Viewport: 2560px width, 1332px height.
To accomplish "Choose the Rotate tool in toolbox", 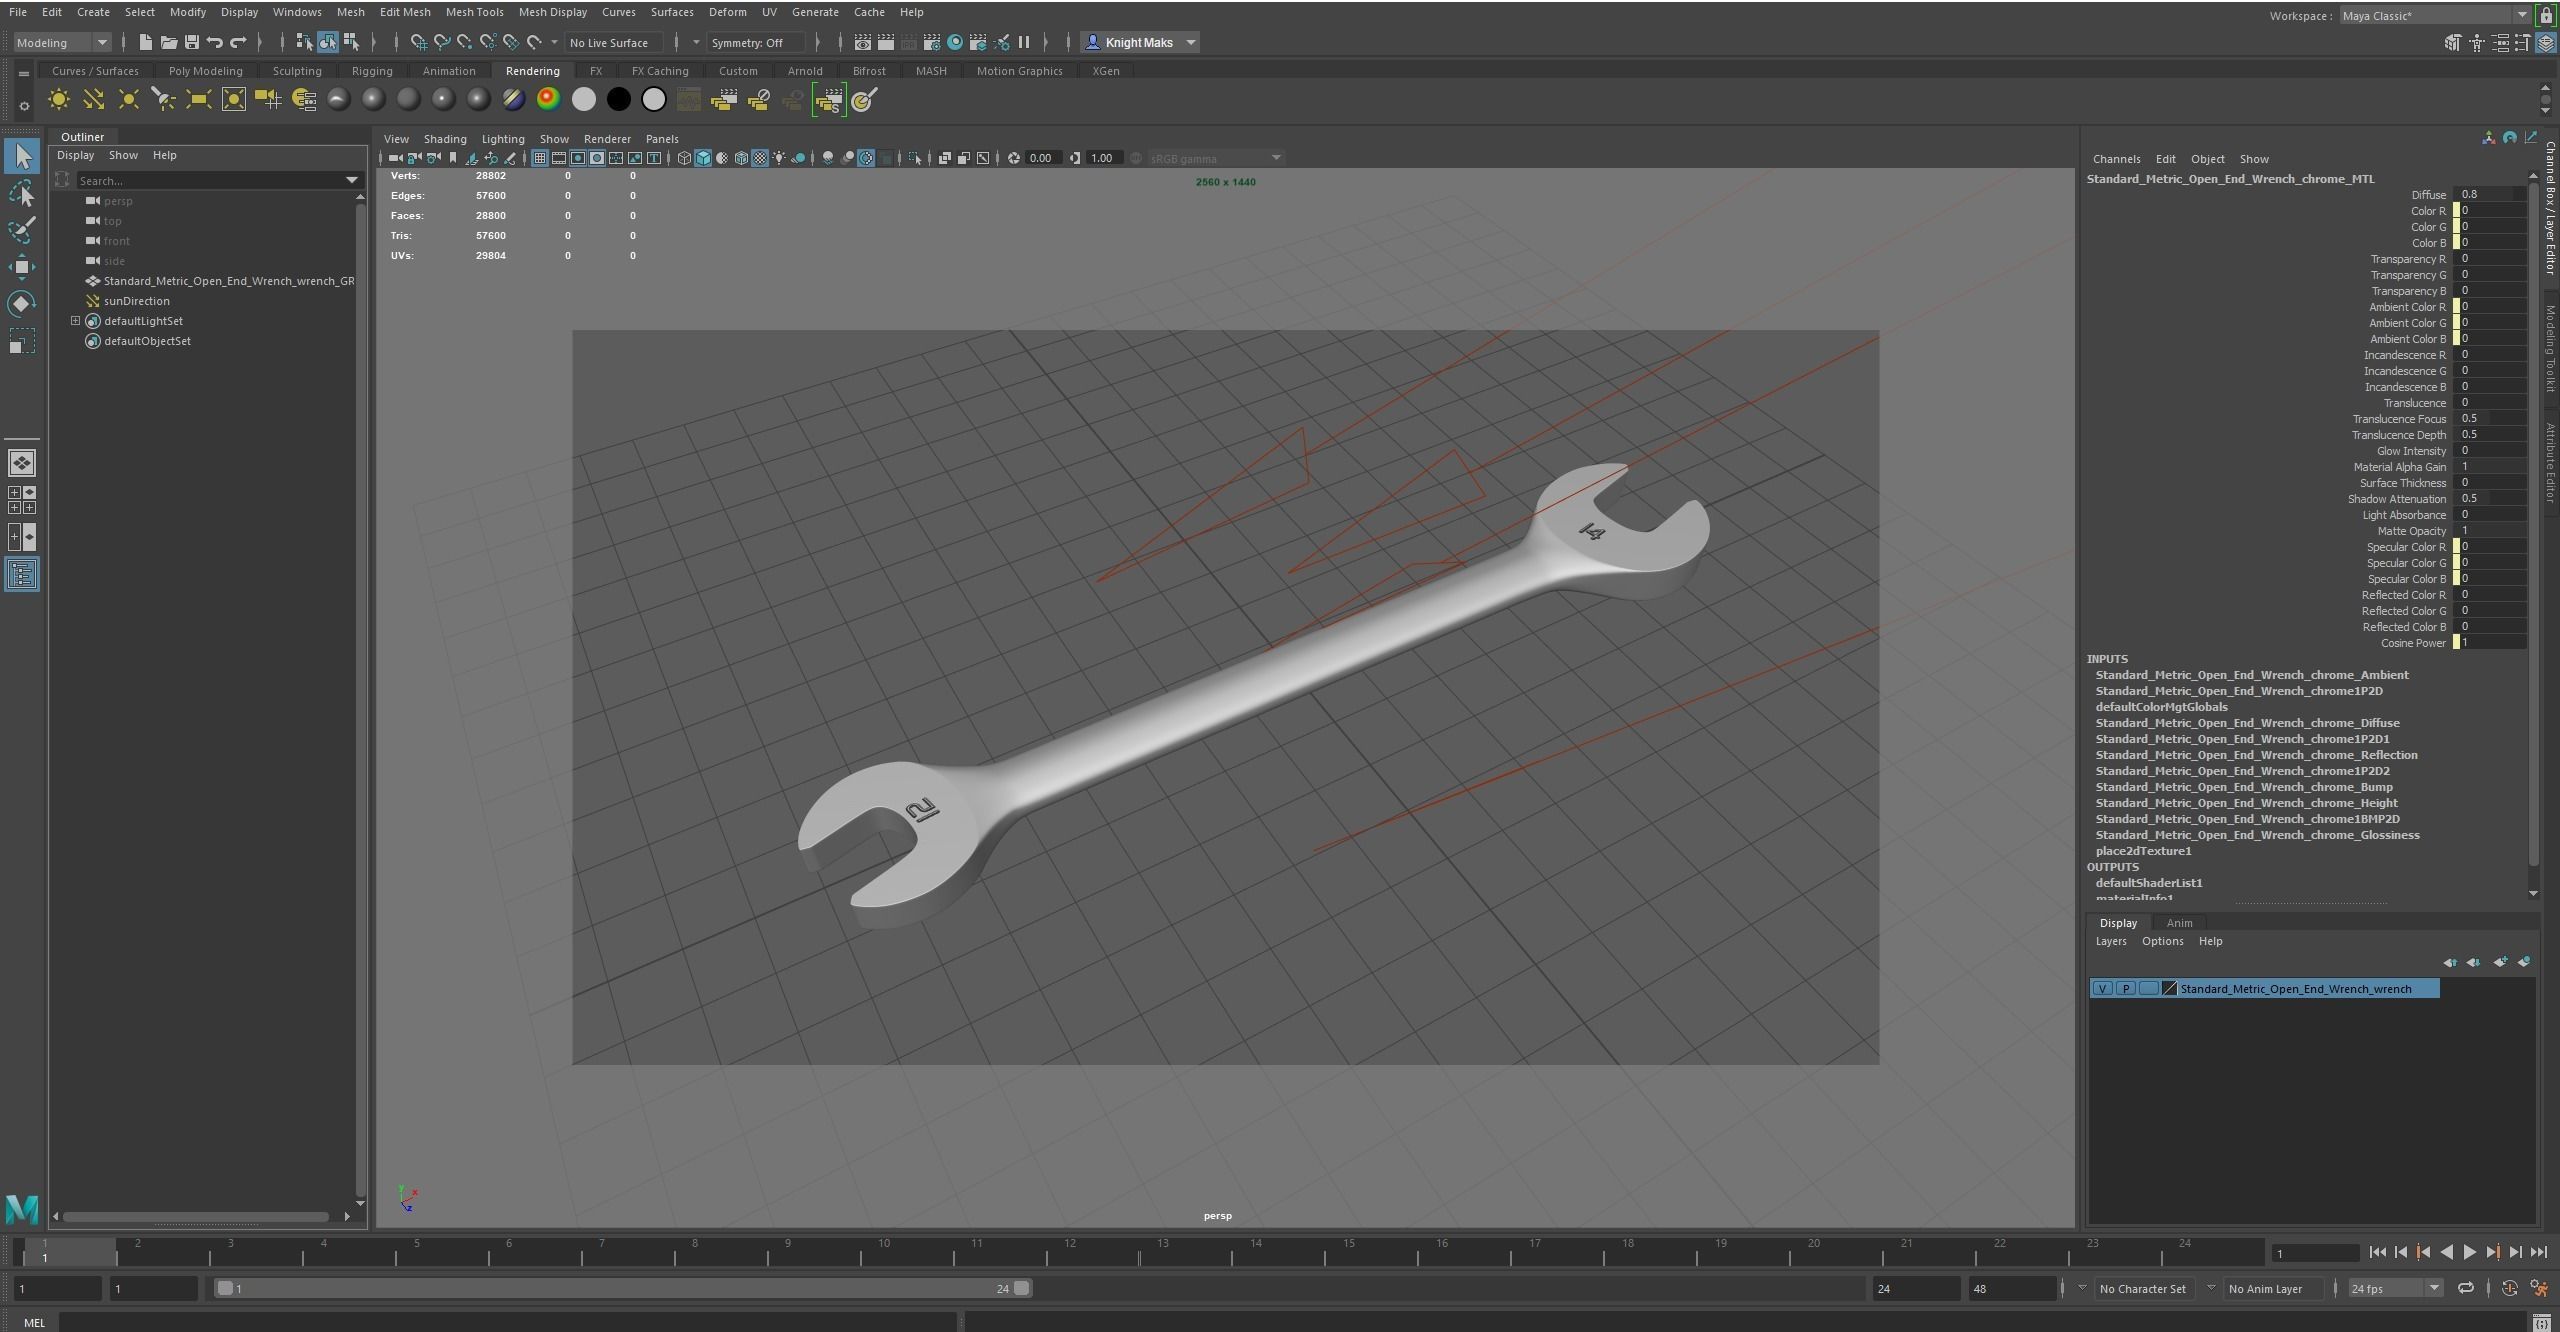I will (22, 303).
